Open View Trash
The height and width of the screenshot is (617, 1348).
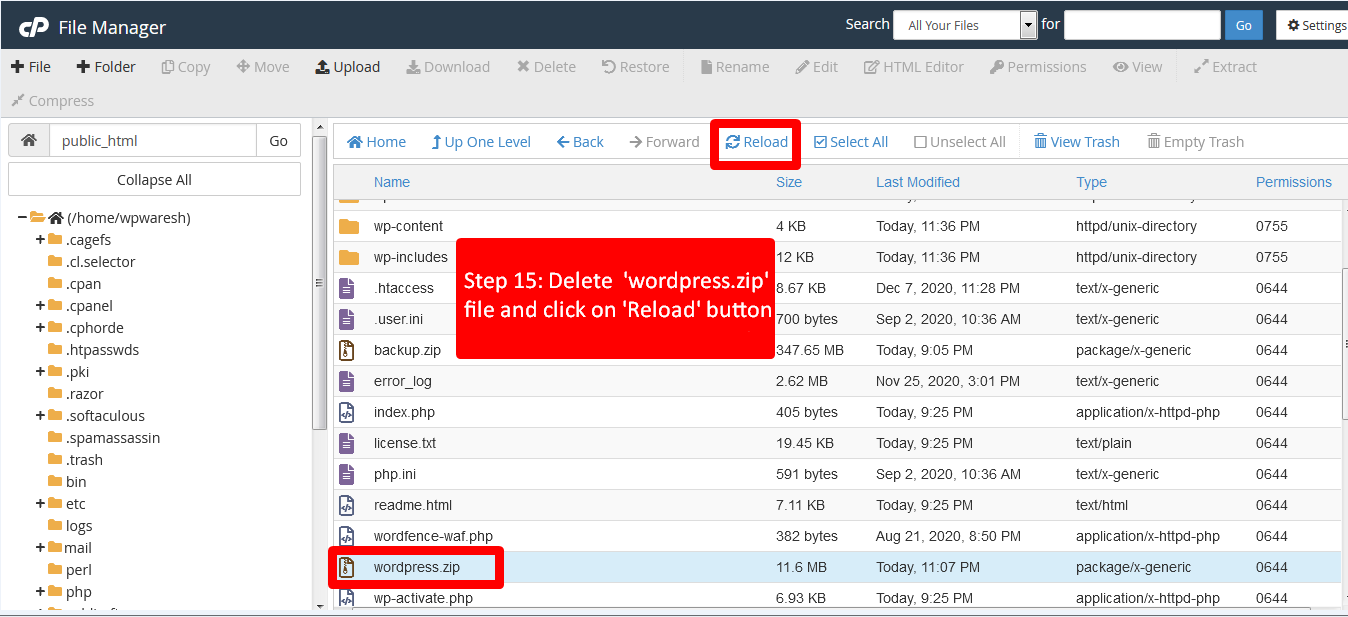(x=1076, y=142)
